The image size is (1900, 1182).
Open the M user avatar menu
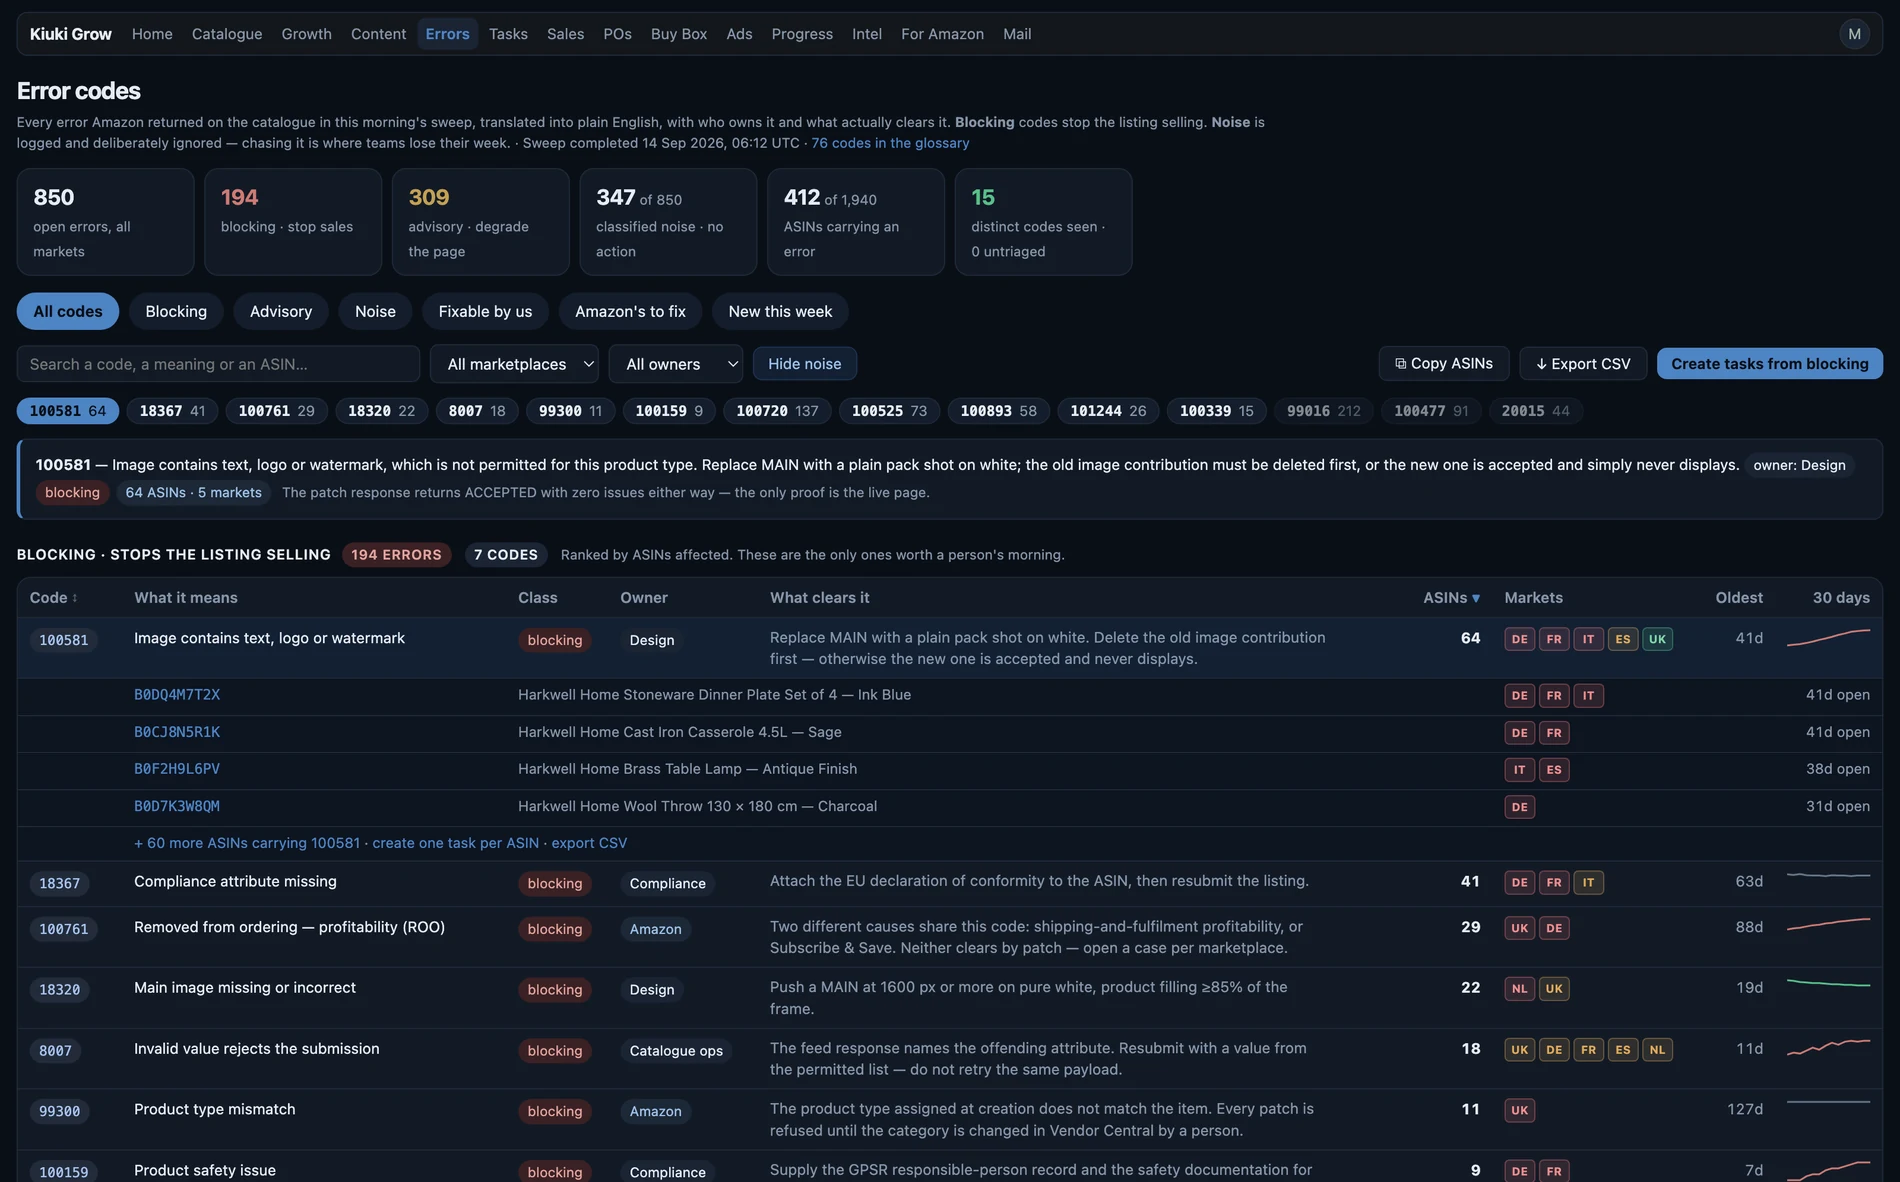coord(1854,34)
